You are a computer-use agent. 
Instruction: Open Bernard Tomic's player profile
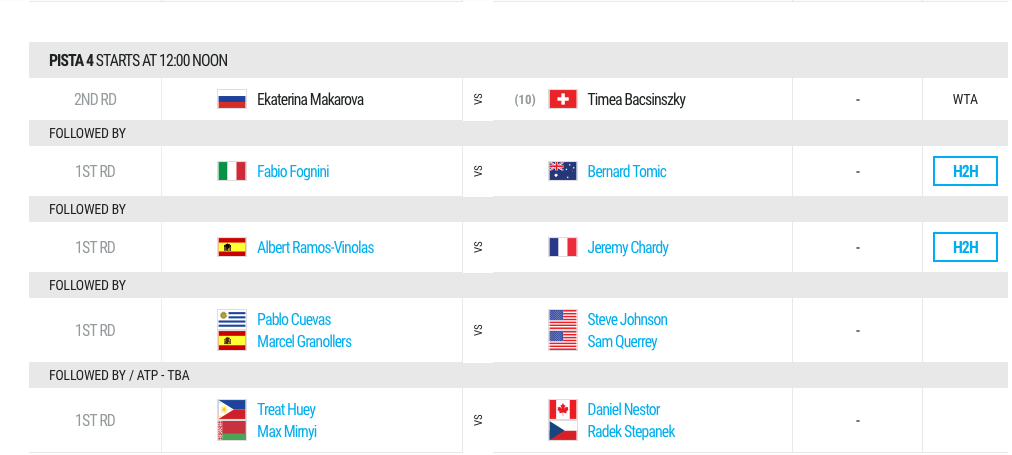coord(627,172)
